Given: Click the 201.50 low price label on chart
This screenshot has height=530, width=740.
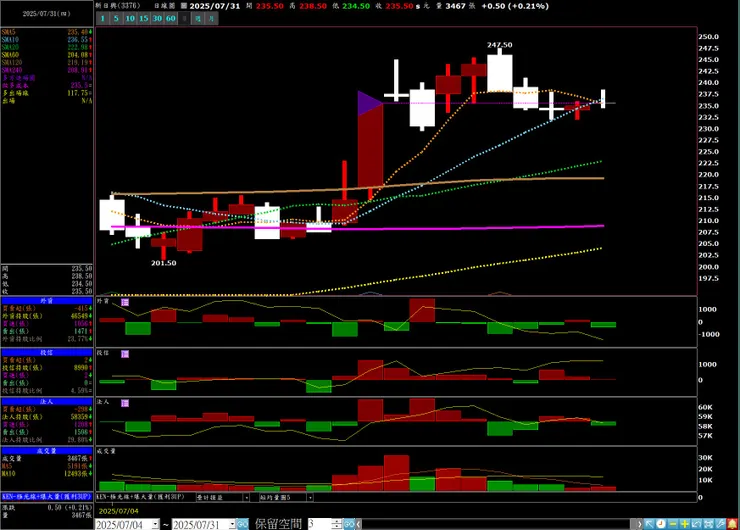Looking at the screenshot, I should tap(164, 263).
